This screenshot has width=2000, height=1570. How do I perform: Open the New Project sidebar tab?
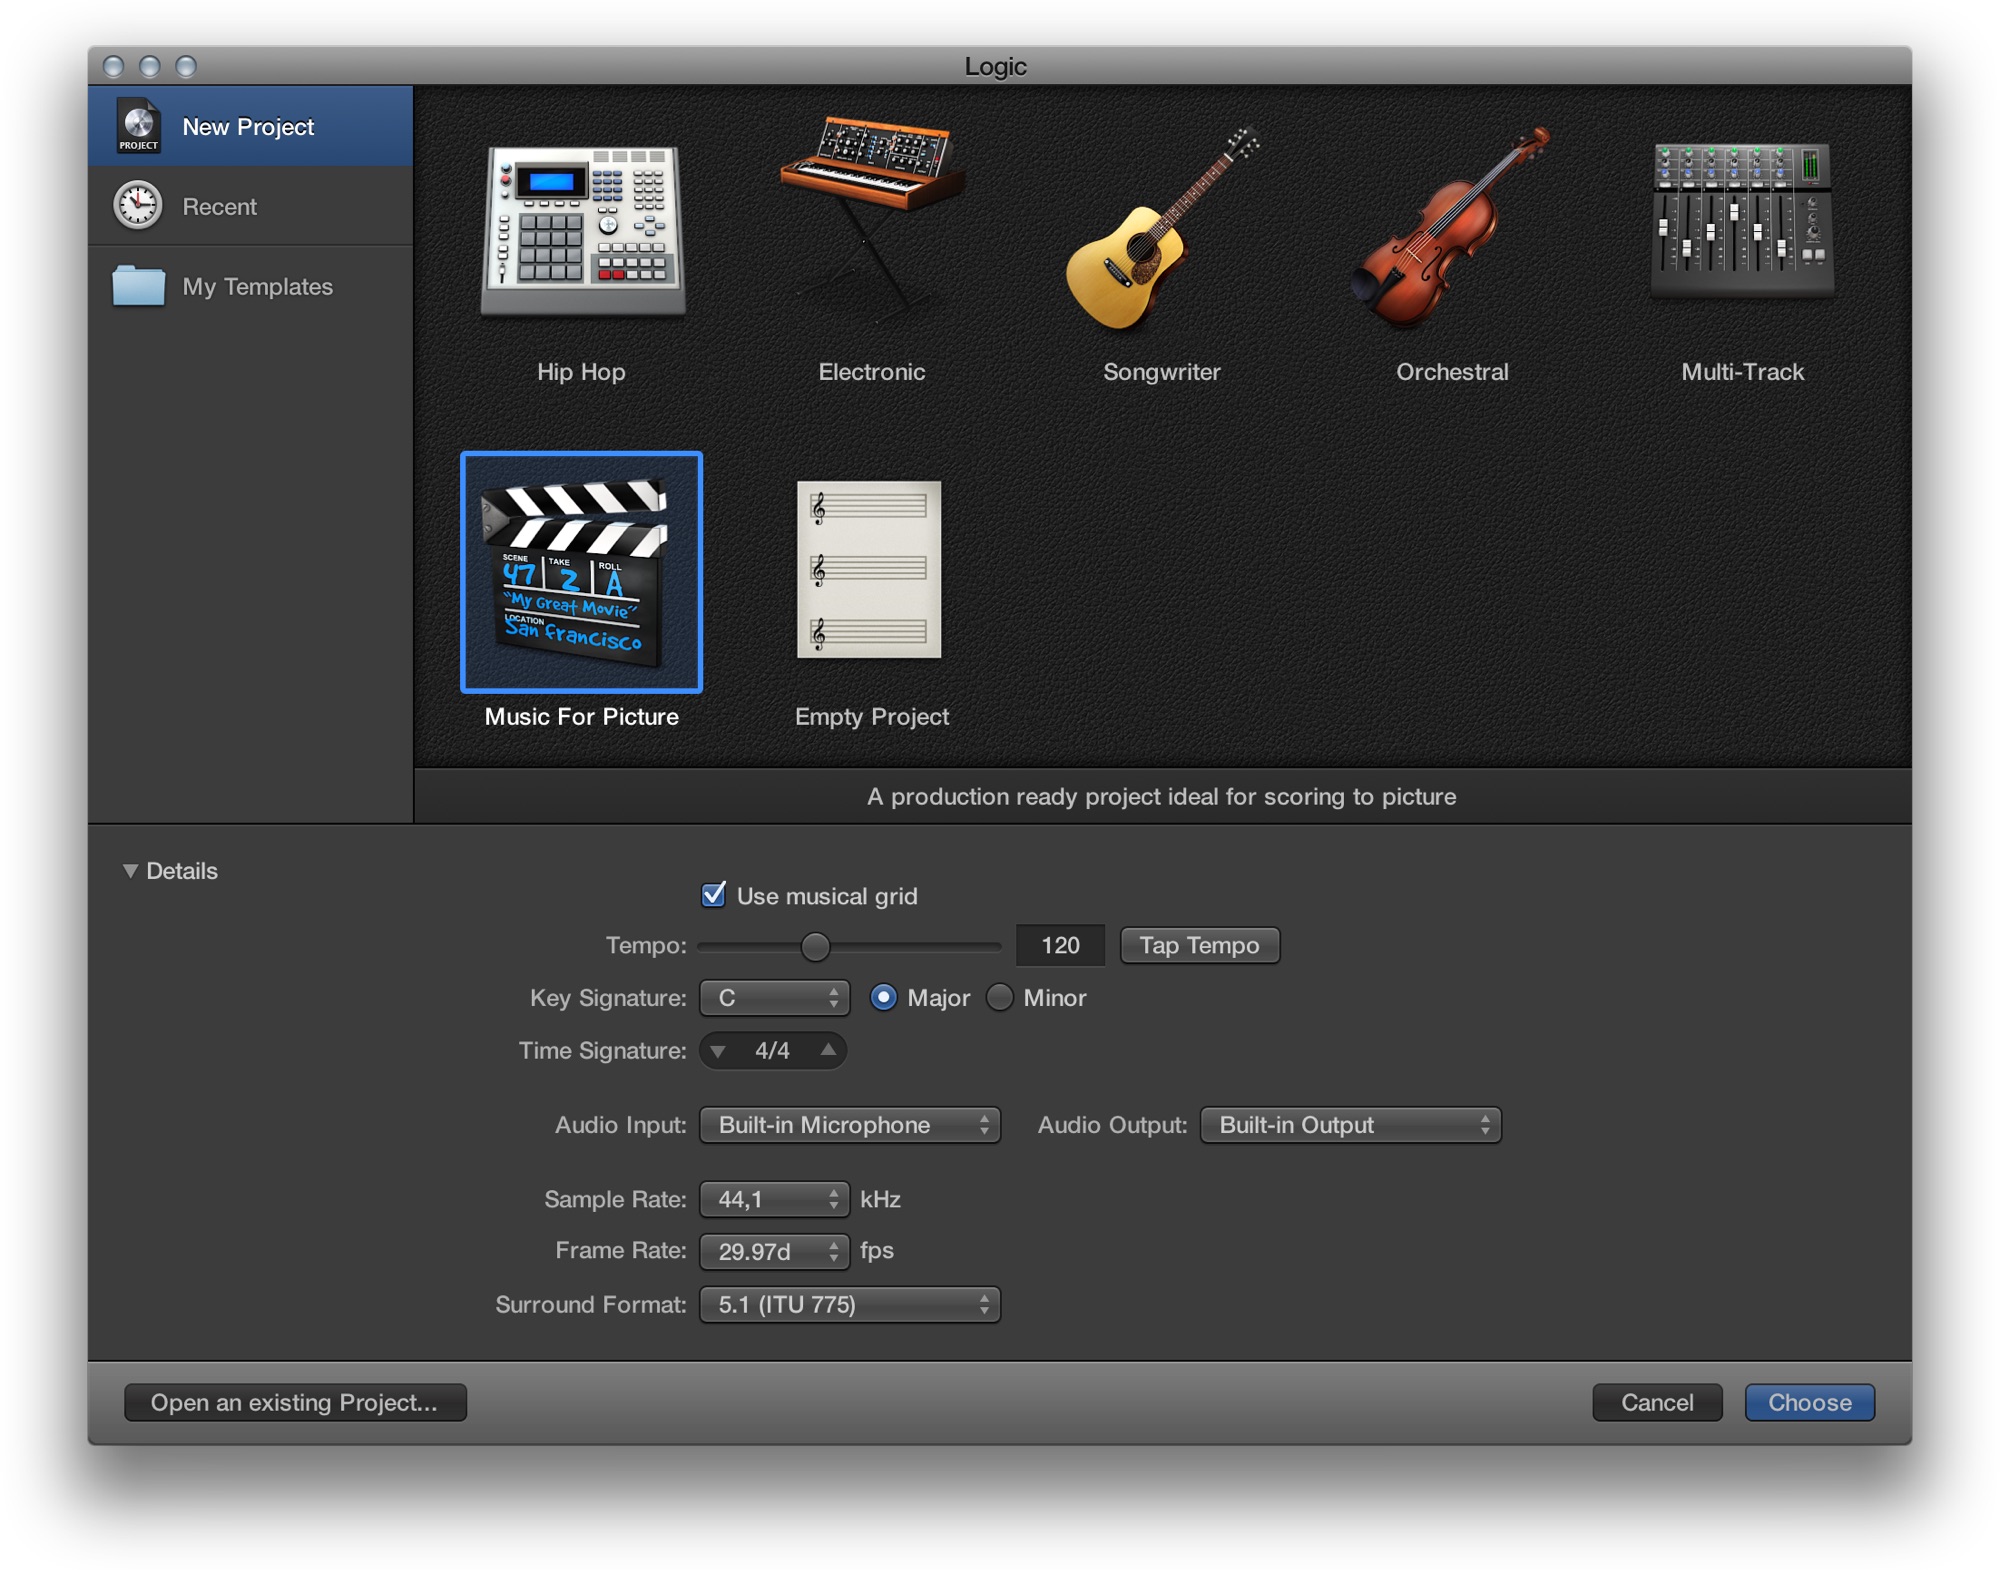[x=250, y=126]
